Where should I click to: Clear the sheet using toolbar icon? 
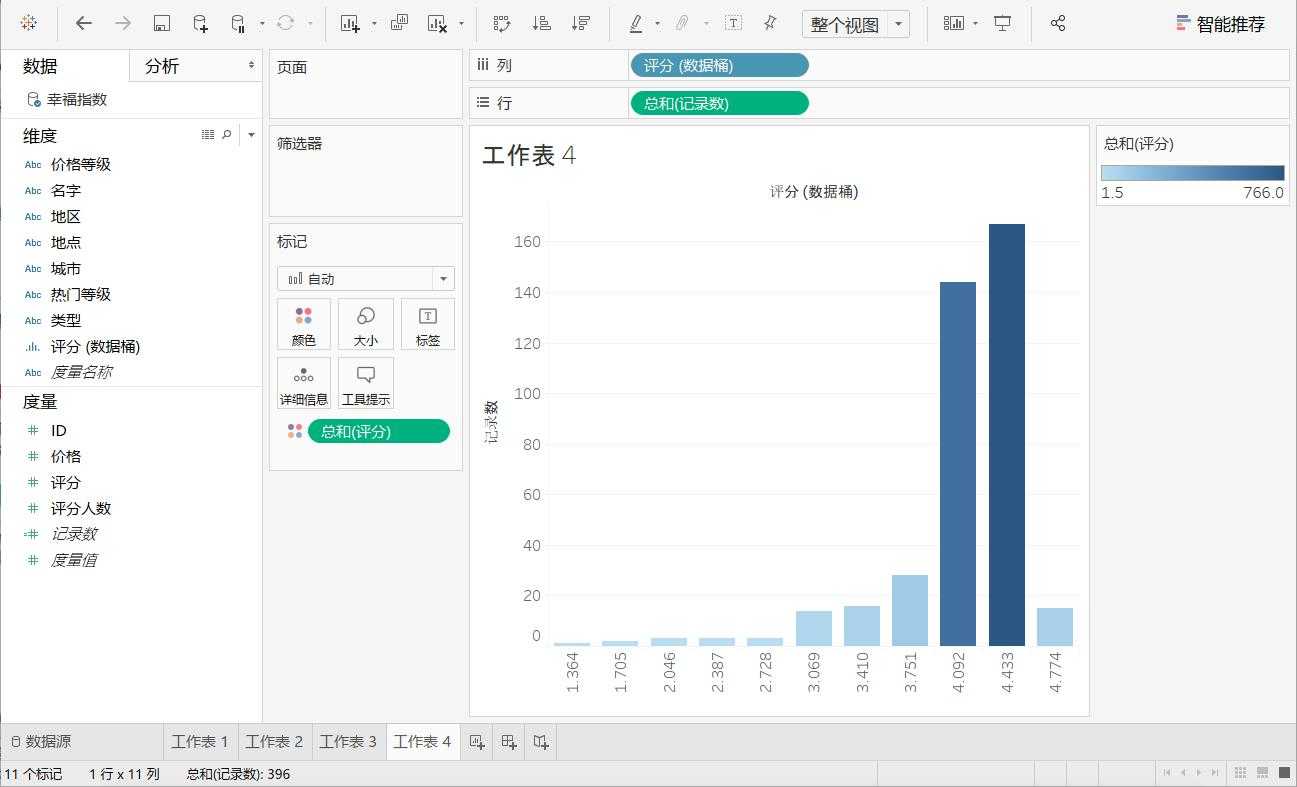pyautogui.click(x=437, y=23)
